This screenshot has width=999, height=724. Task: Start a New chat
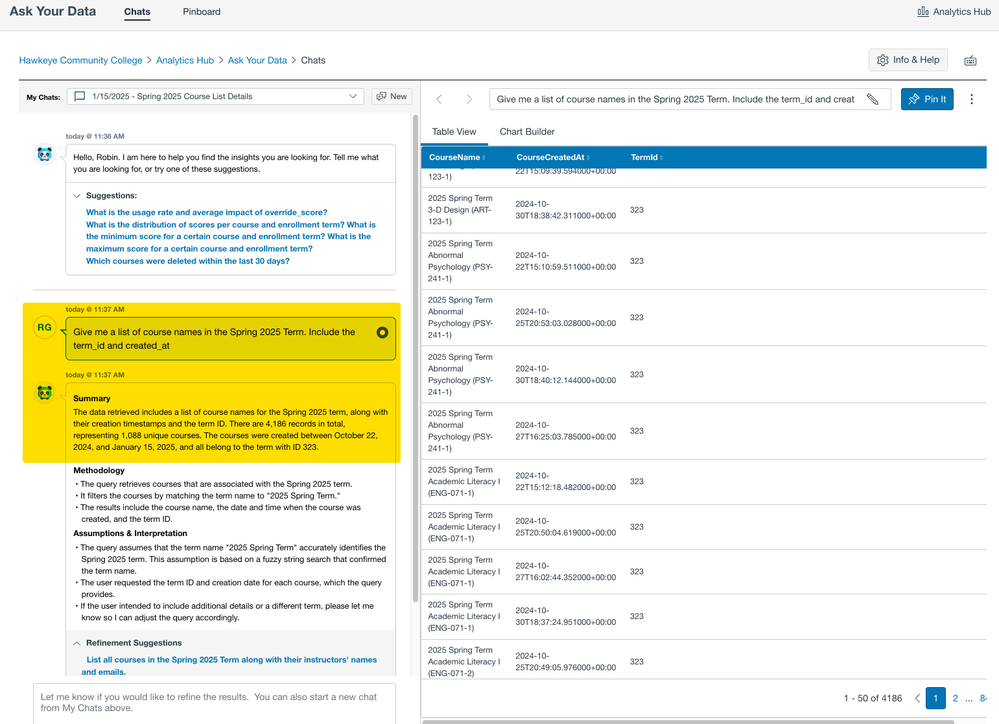(391, 96)
